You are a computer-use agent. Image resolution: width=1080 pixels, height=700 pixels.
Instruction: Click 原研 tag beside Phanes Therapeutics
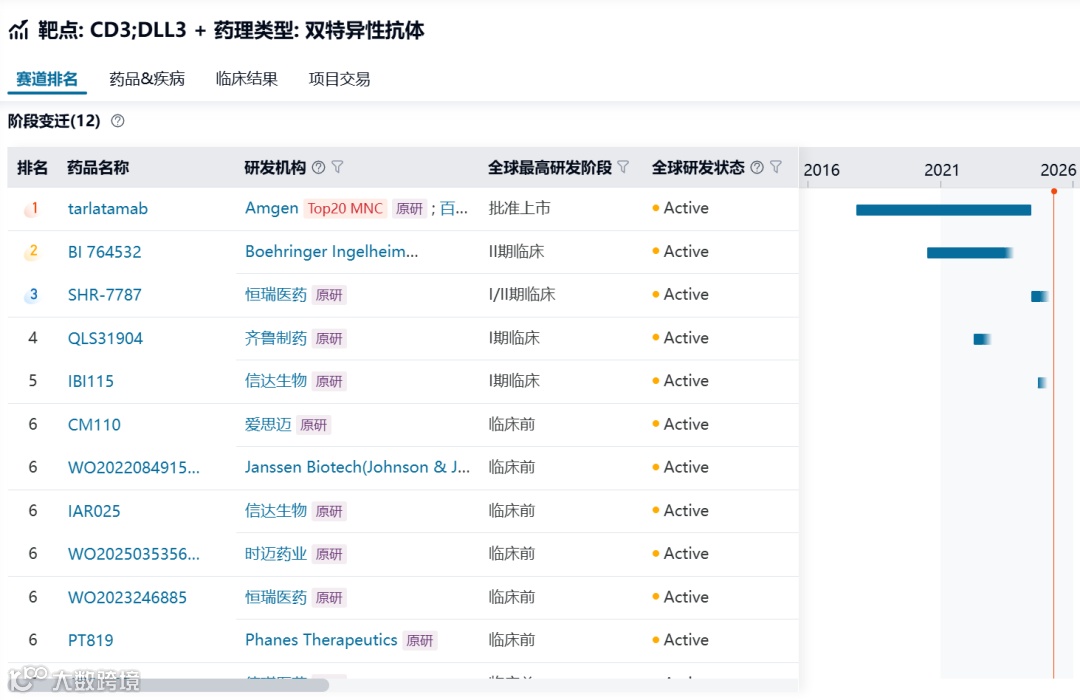pos(419,641)
